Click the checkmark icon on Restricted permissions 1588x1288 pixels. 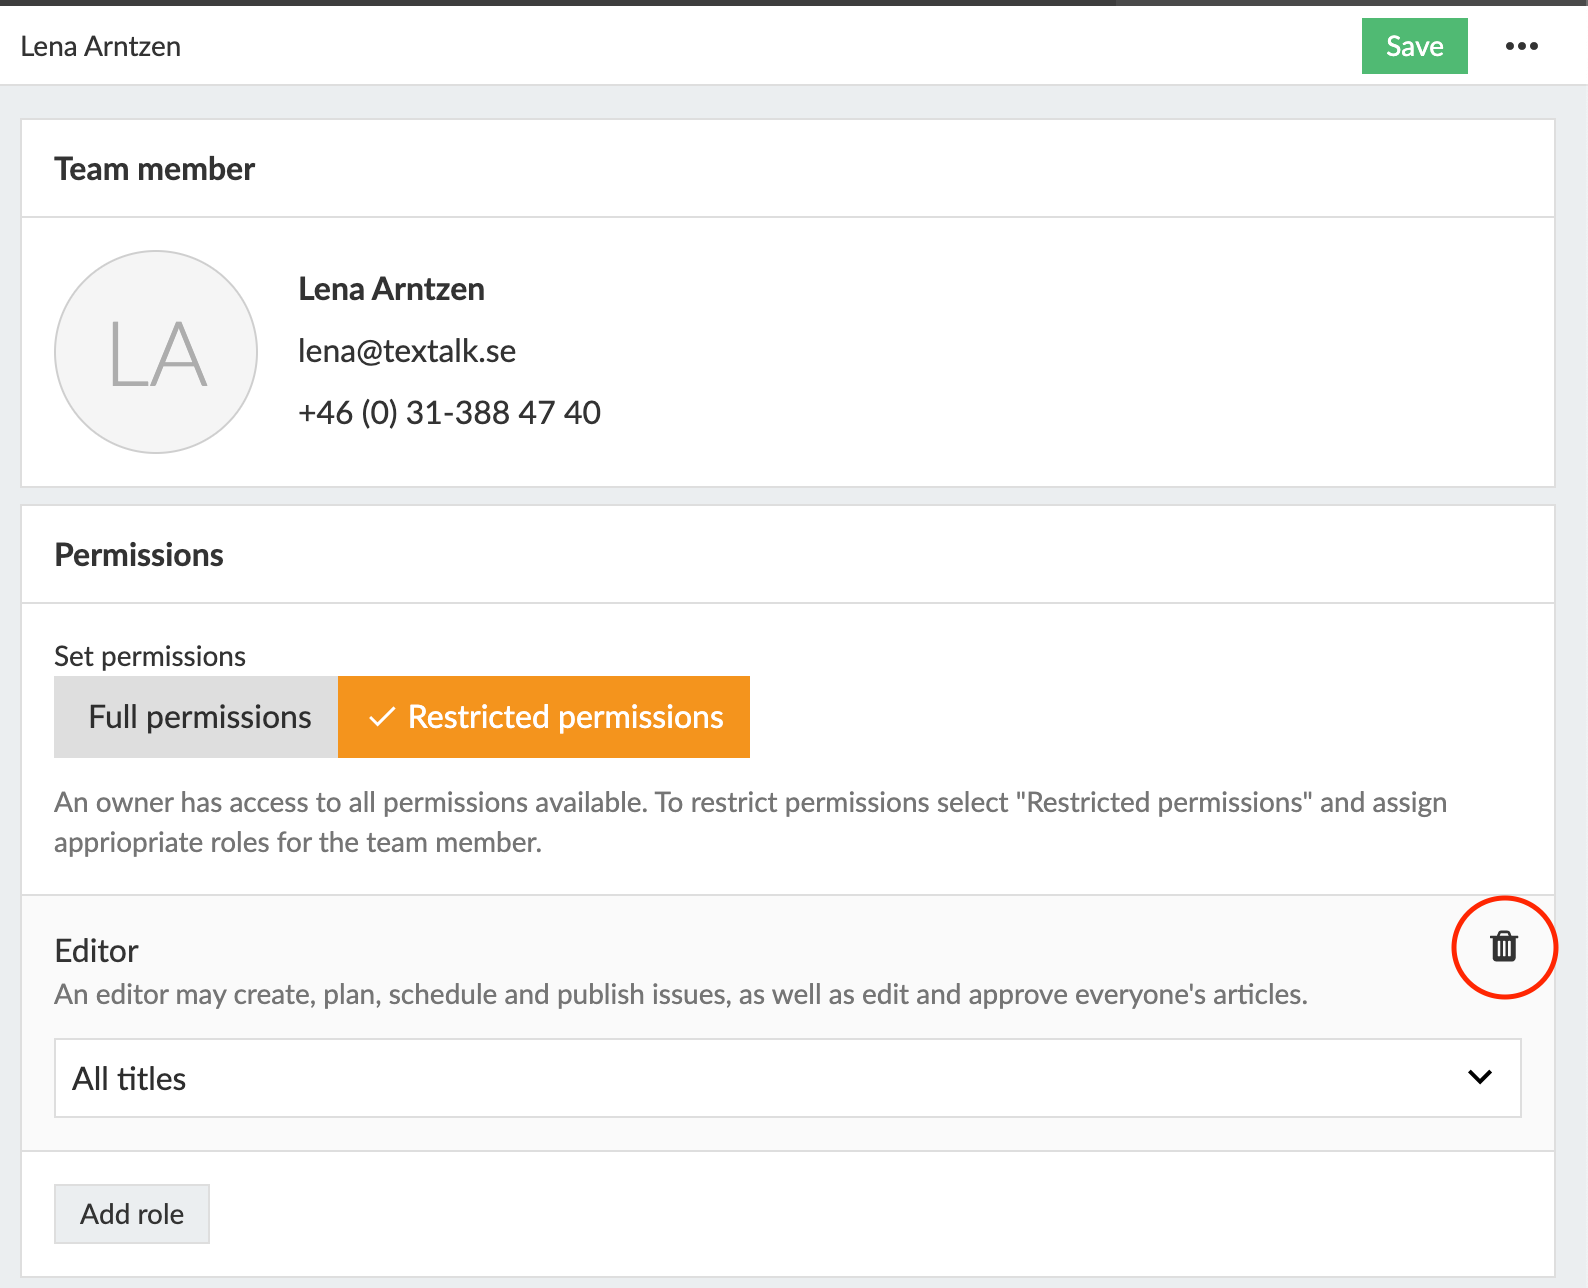[x=381, y=718]
